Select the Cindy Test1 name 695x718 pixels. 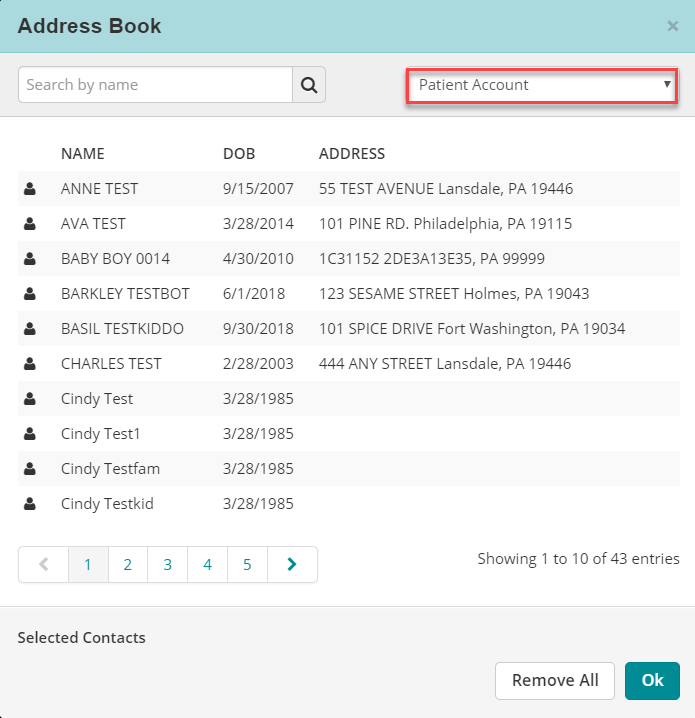pos(101,434)
